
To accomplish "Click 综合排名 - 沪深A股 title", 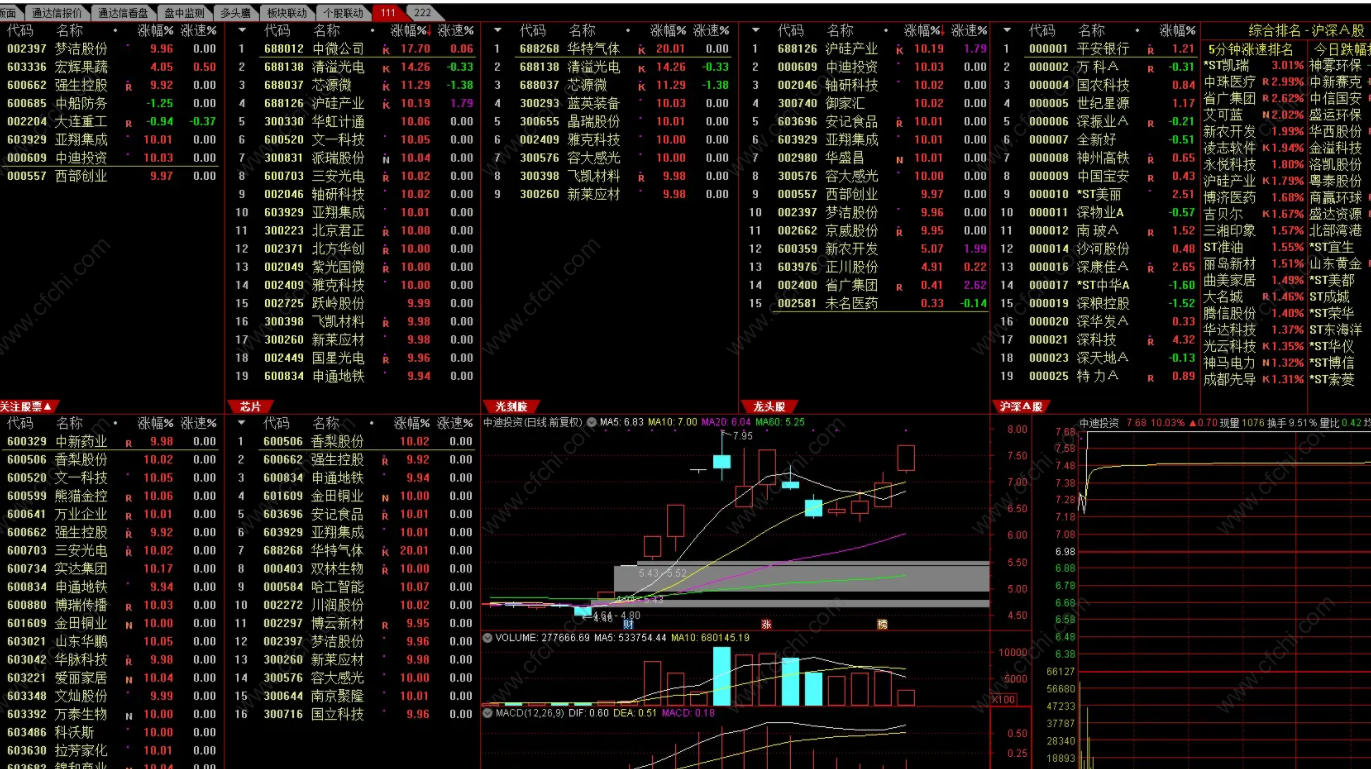I will point(1305,31).
